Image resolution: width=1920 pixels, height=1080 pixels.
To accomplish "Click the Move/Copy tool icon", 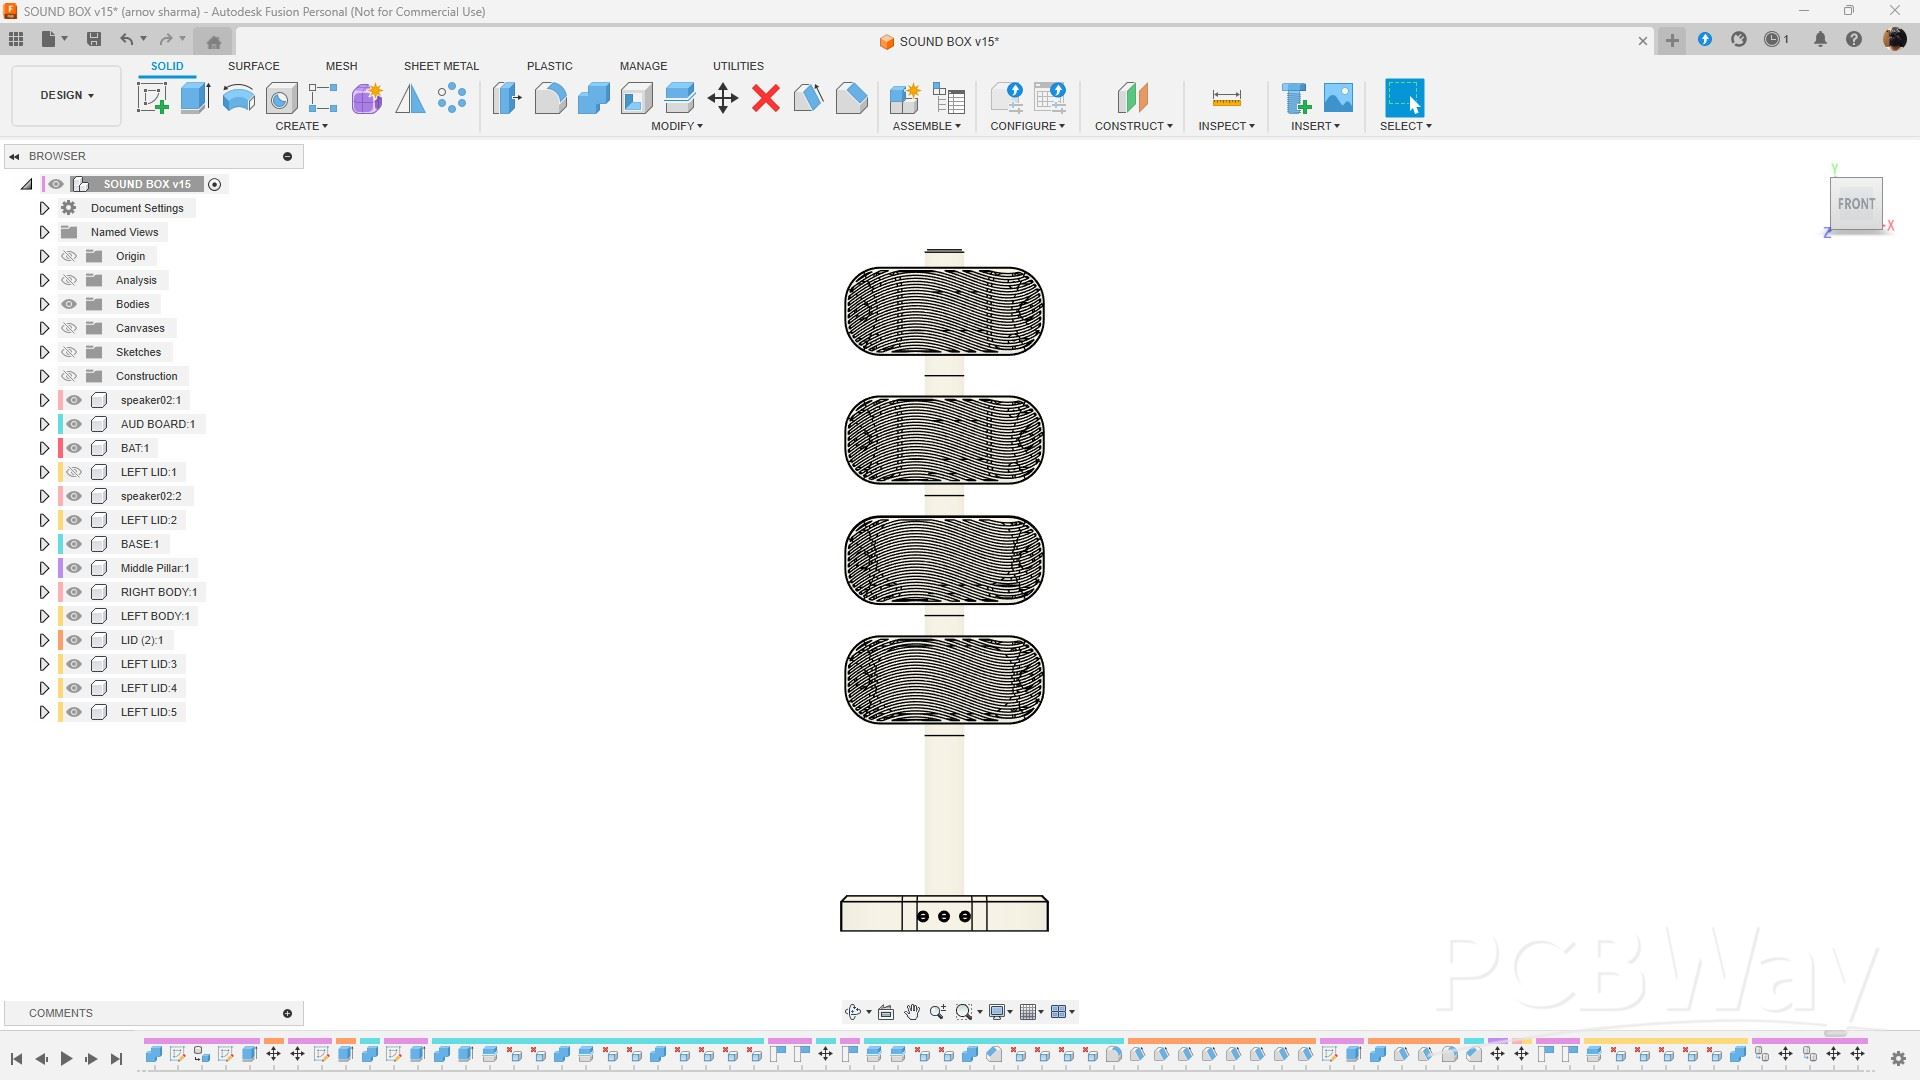I will 722,98.
